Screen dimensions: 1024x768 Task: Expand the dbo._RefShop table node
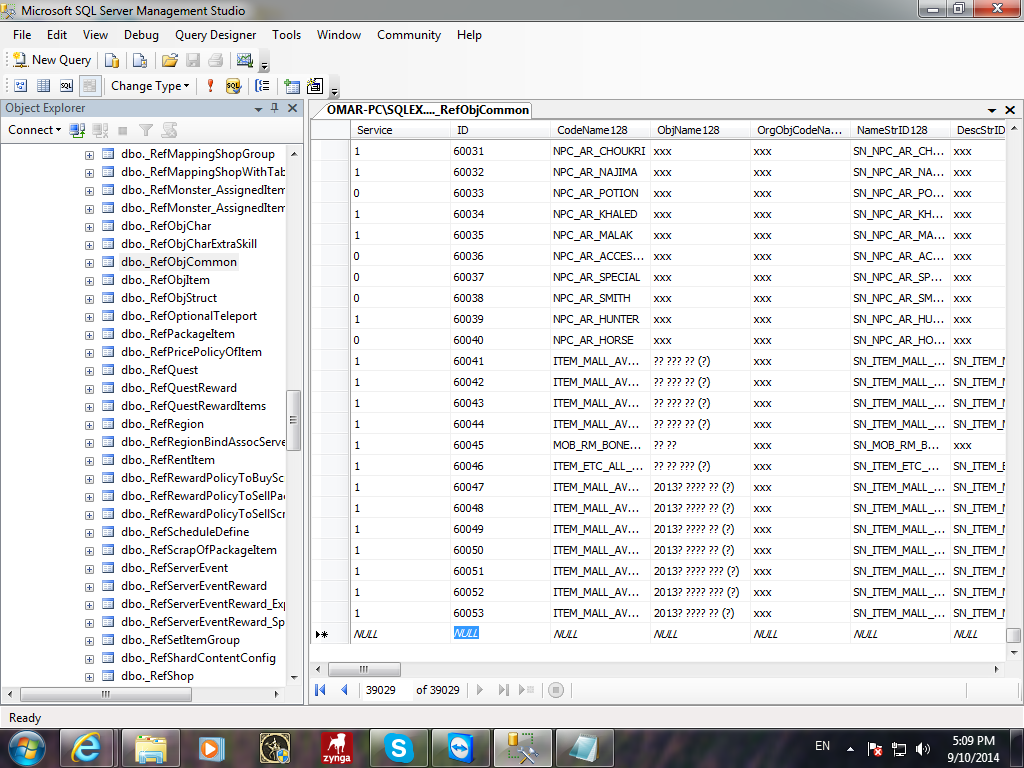pos(89,677)
